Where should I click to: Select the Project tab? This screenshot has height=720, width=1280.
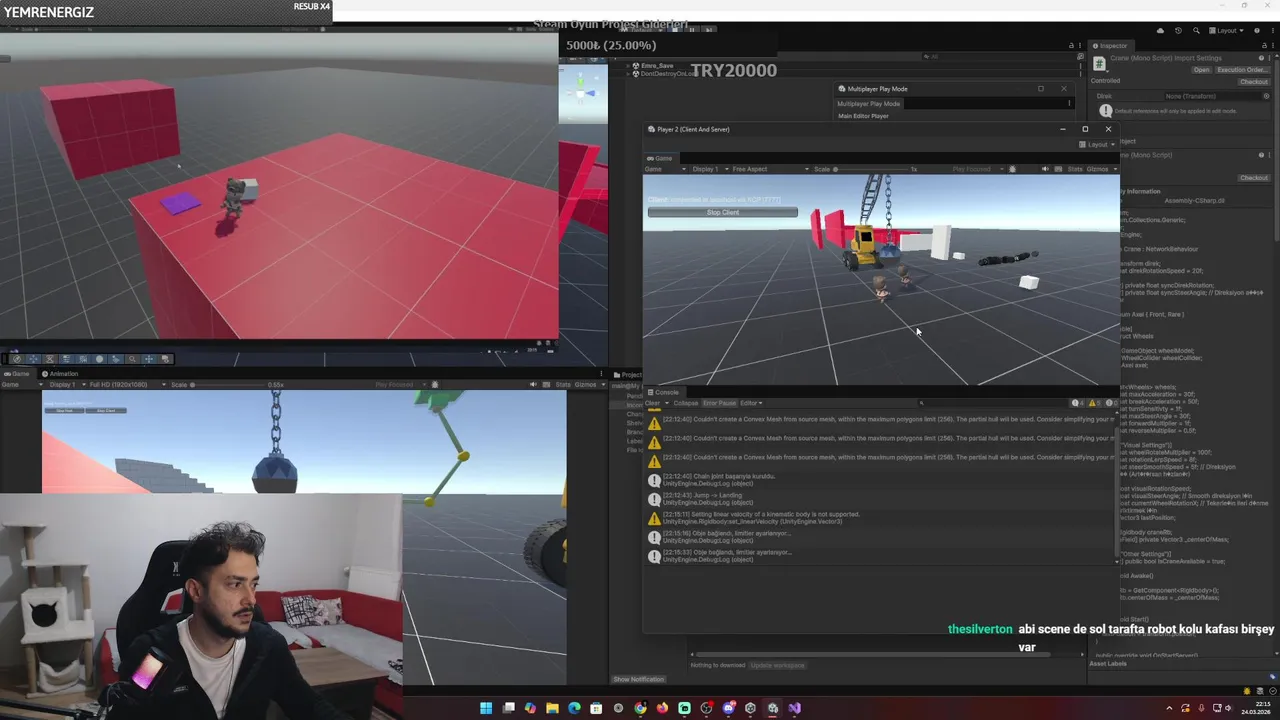click(x=629, y=374)
